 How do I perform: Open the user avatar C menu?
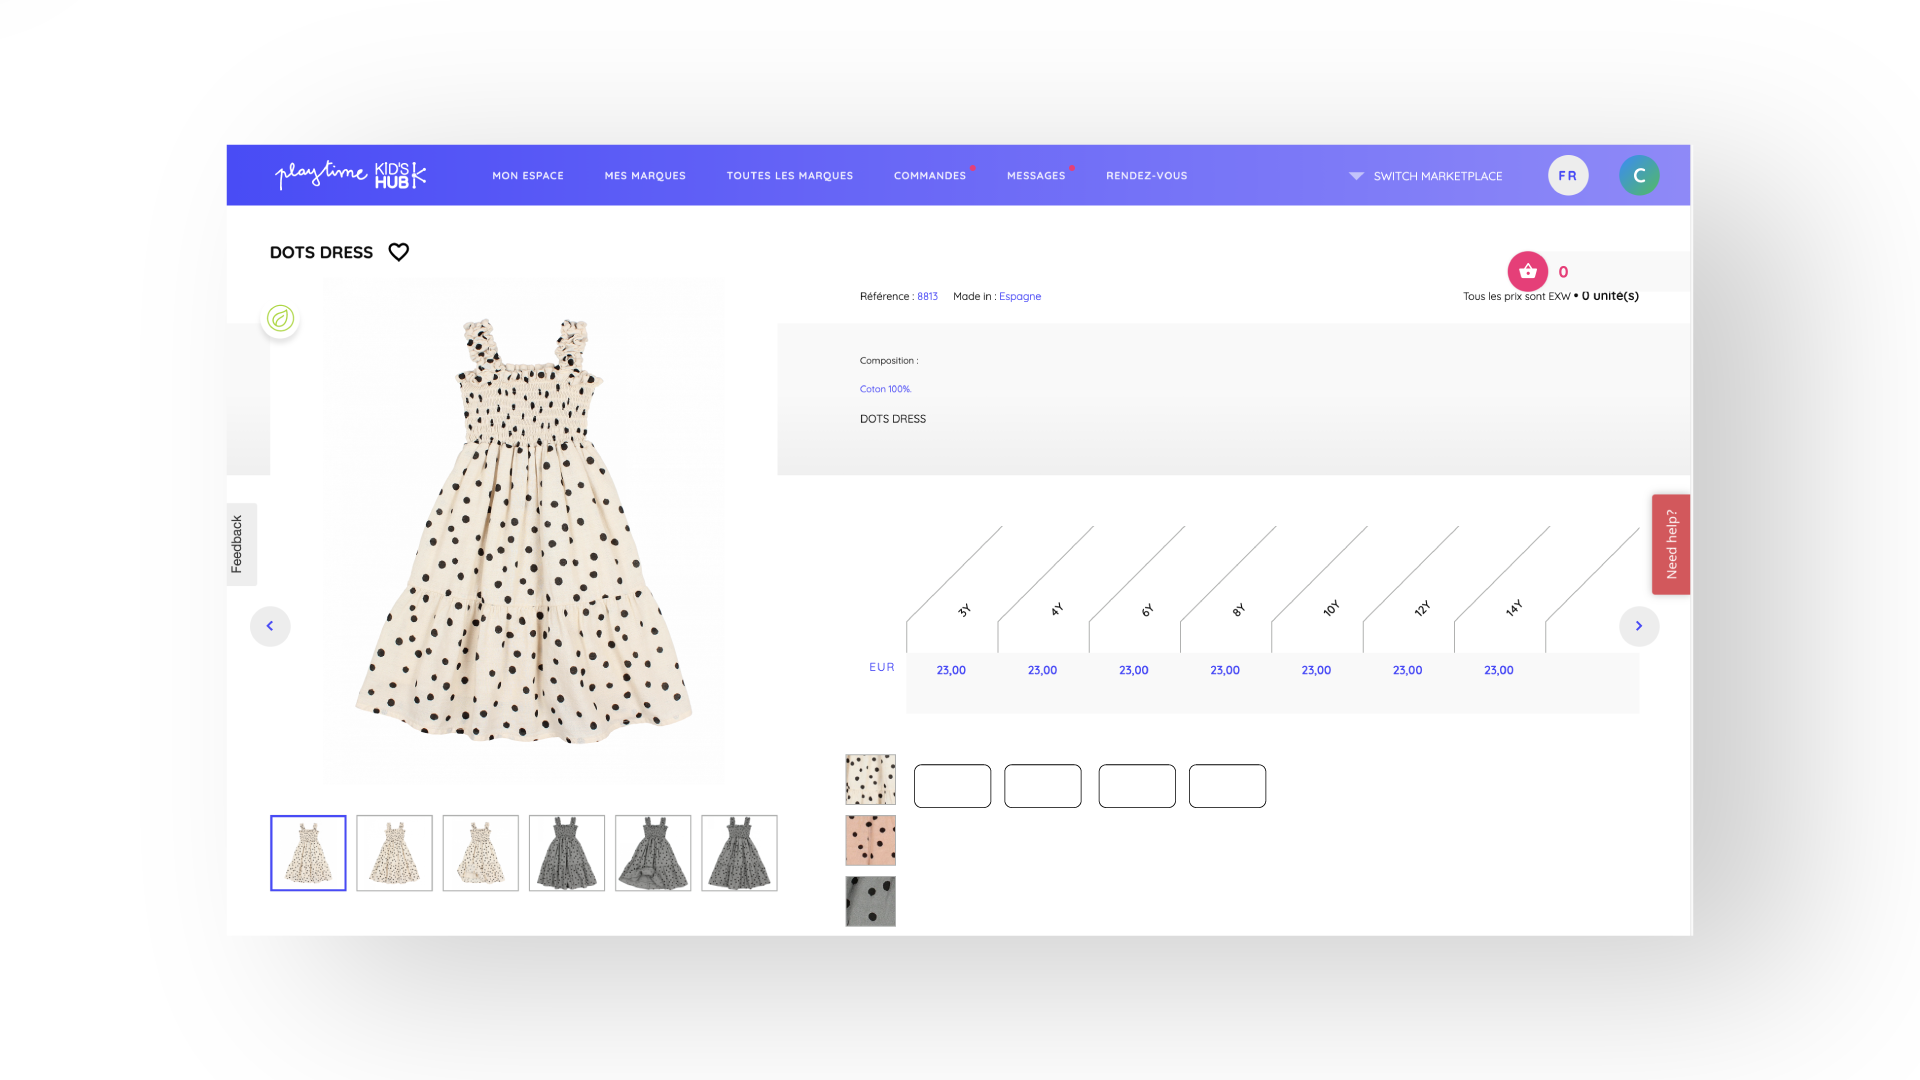click(1639, 175)
